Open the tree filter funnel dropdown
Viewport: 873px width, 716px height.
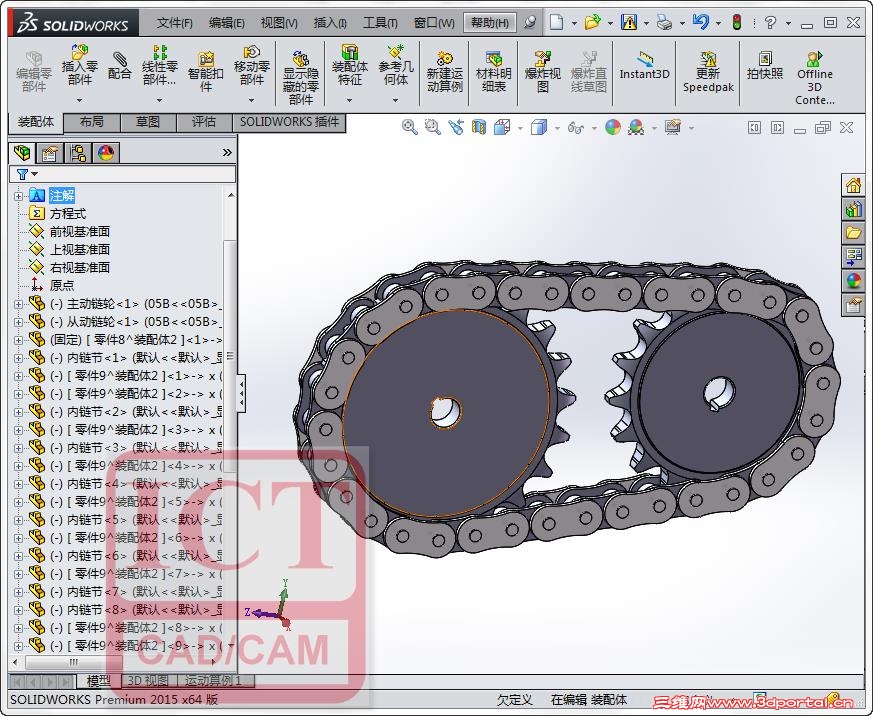point(27,174)
